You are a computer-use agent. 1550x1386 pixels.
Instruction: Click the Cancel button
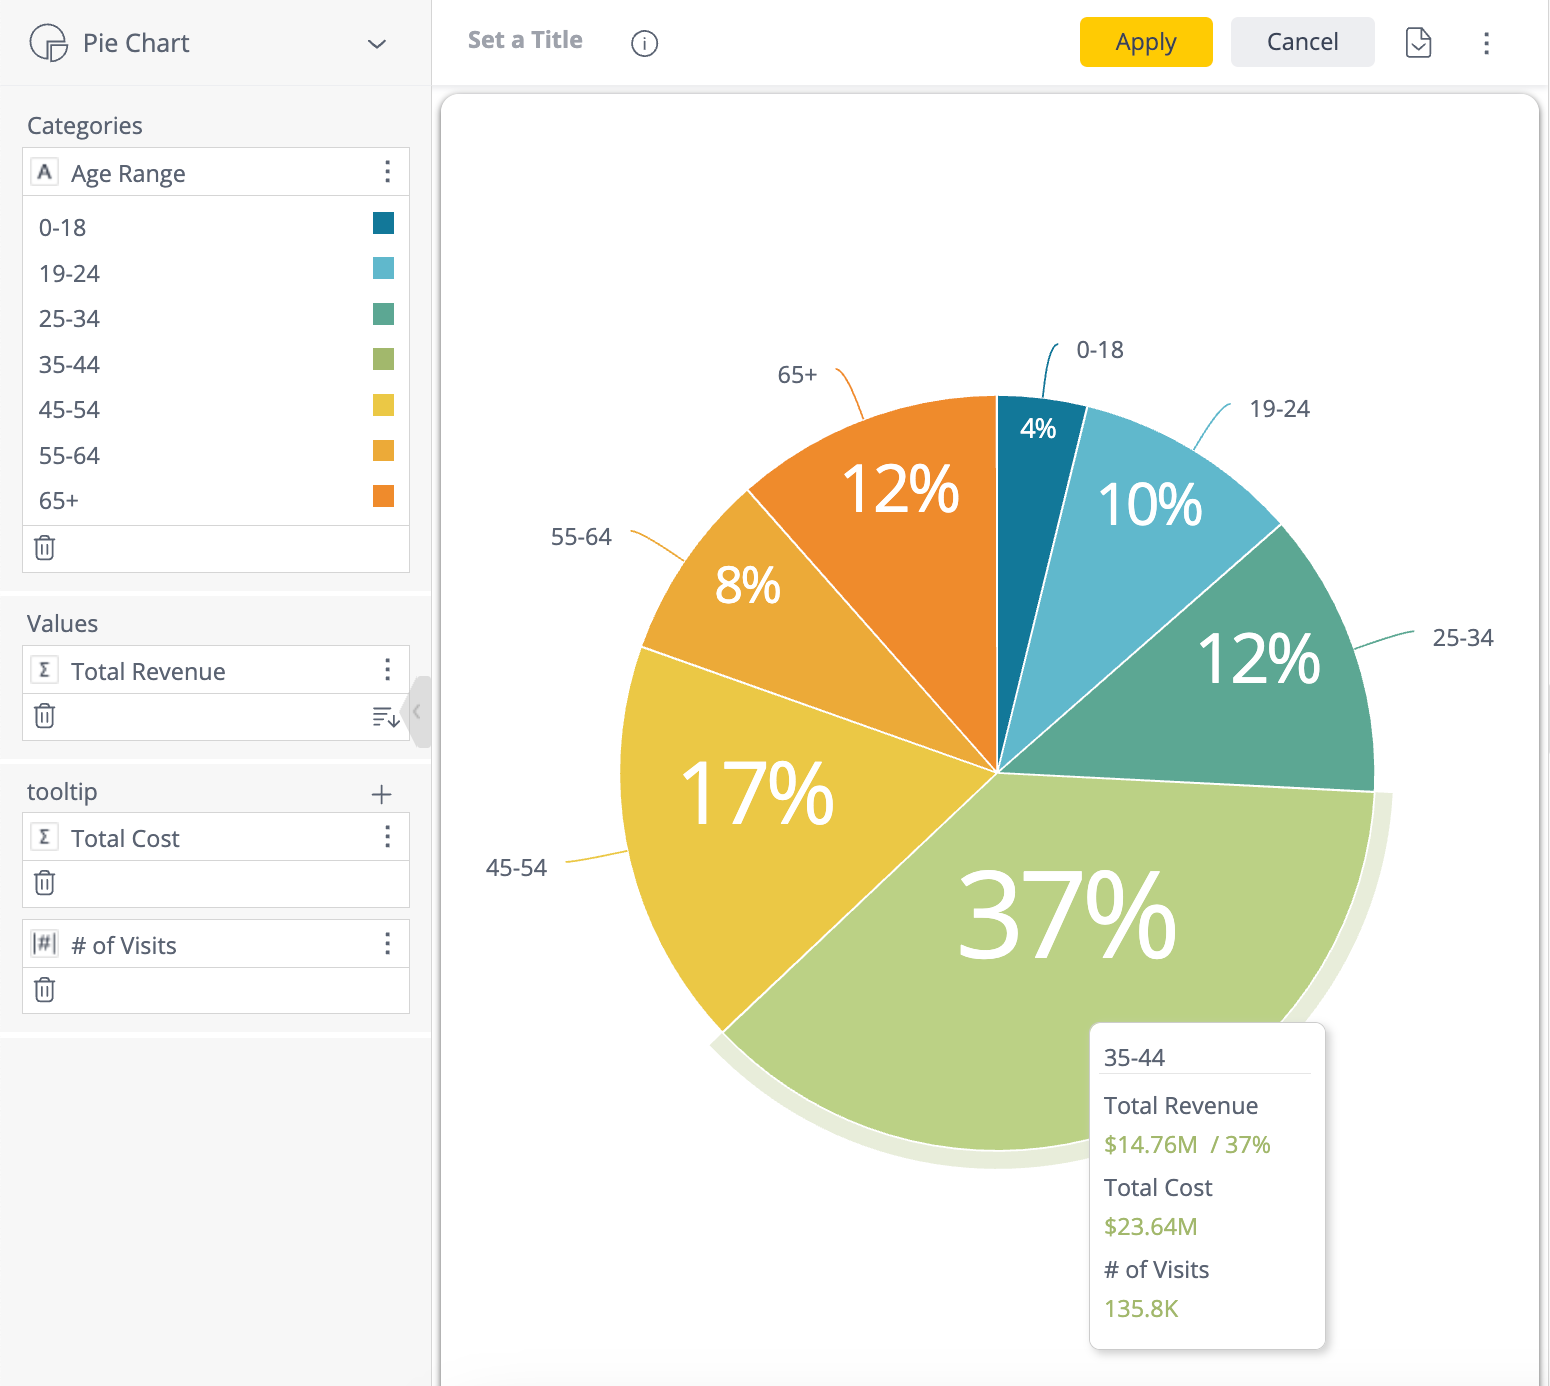coord(1302,42)
